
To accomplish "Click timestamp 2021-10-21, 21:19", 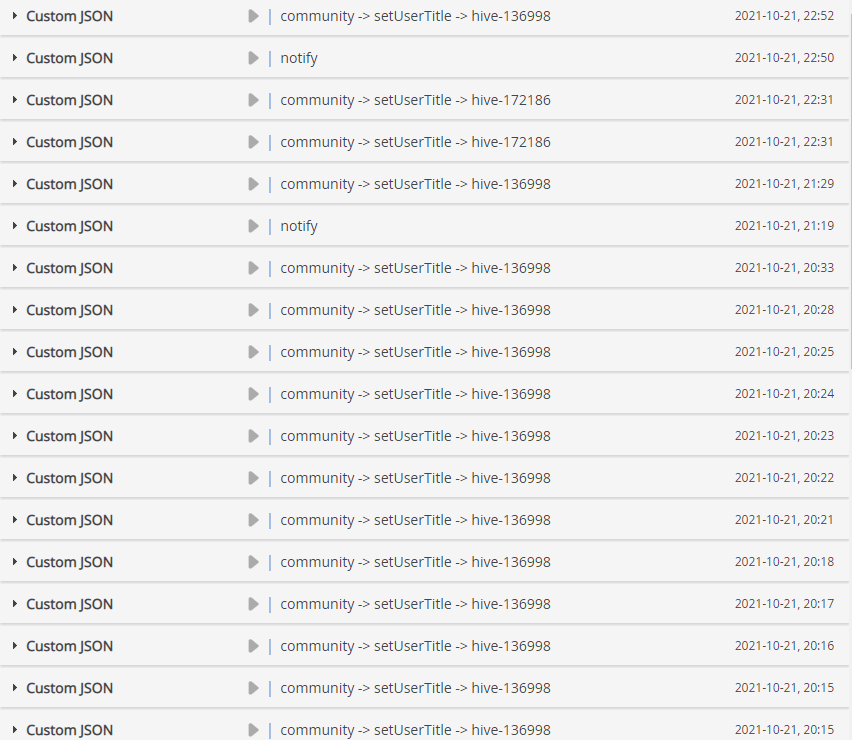I will [784, 225].
